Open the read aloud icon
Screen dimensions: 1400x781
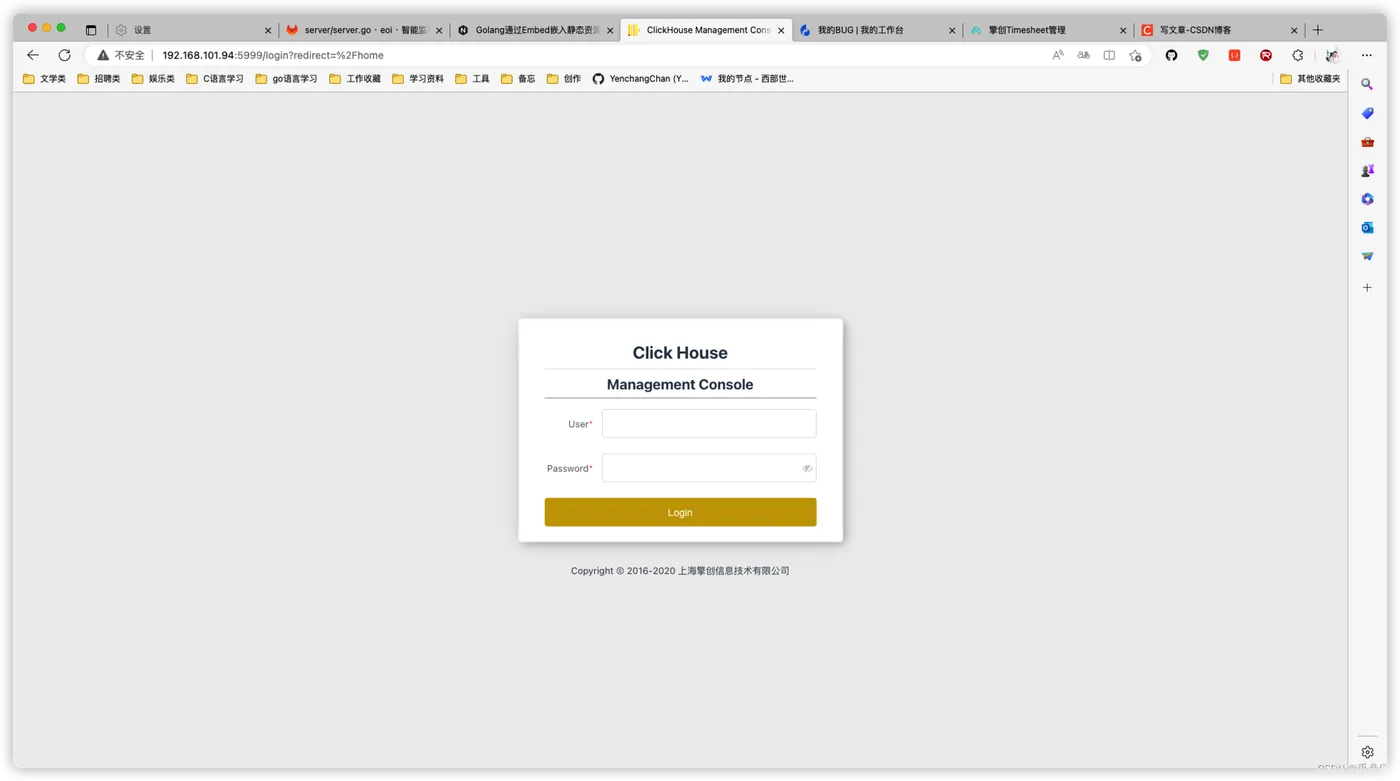pyautogui.click(x=1058, y=55)
